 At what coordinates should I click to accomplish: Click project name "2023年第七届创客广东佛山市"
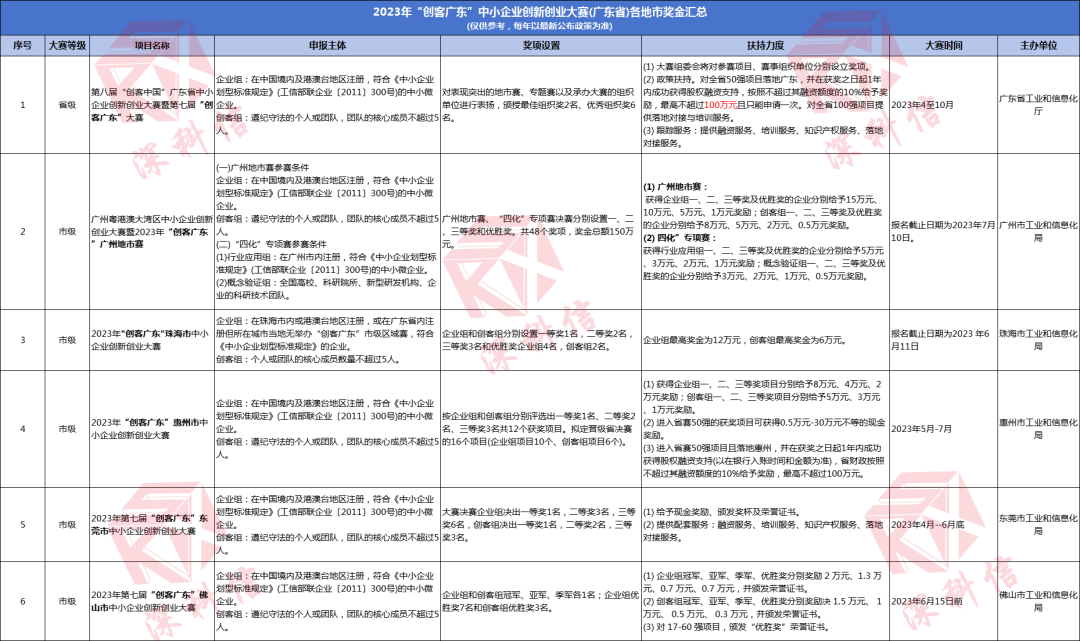point(152,601)
